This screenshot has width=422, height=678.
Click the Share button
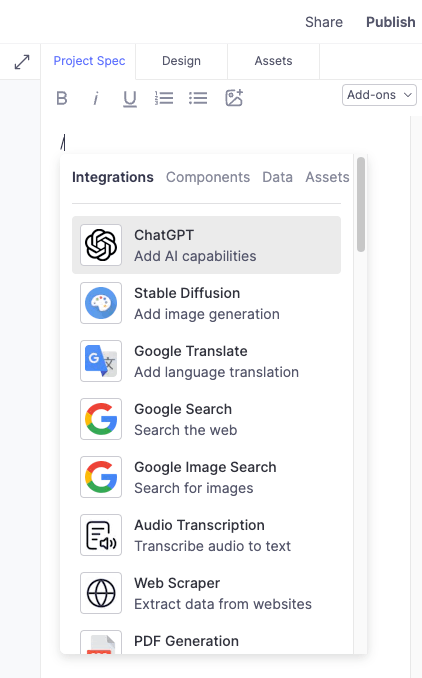(324, 22)
